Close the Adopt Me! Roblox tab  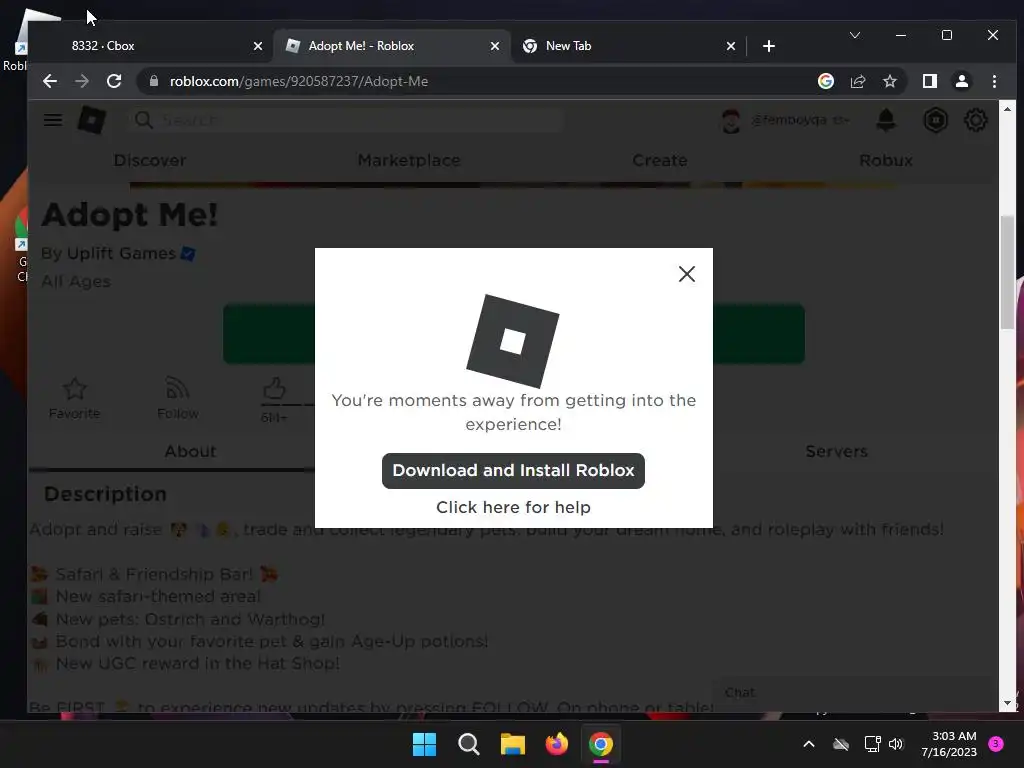pos(494,46)
